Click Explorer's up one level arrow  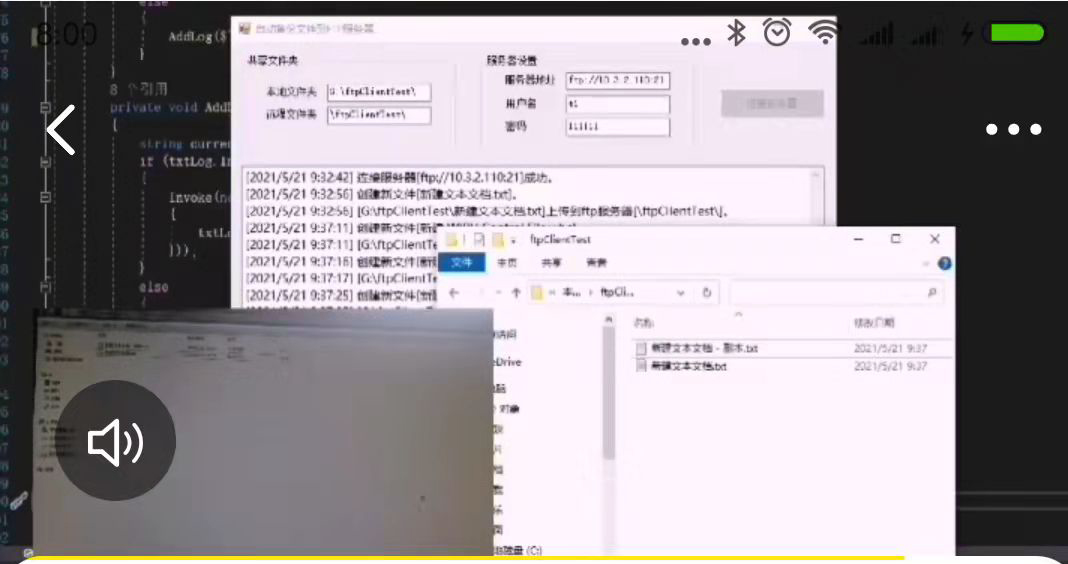516,293
